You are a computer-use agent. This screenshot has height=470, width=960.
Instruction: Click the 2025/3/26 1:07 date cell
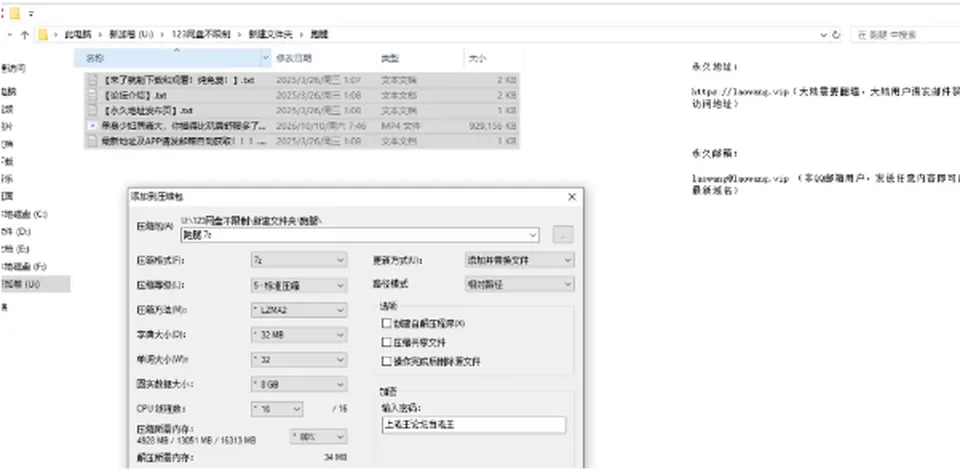point(318,80)
